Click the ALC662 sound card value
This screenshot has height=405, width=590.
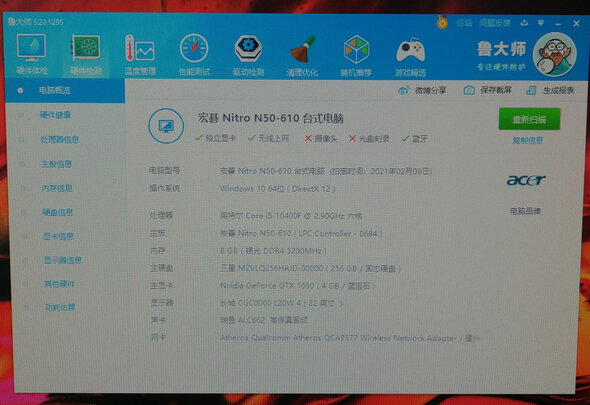click(263, 320)
